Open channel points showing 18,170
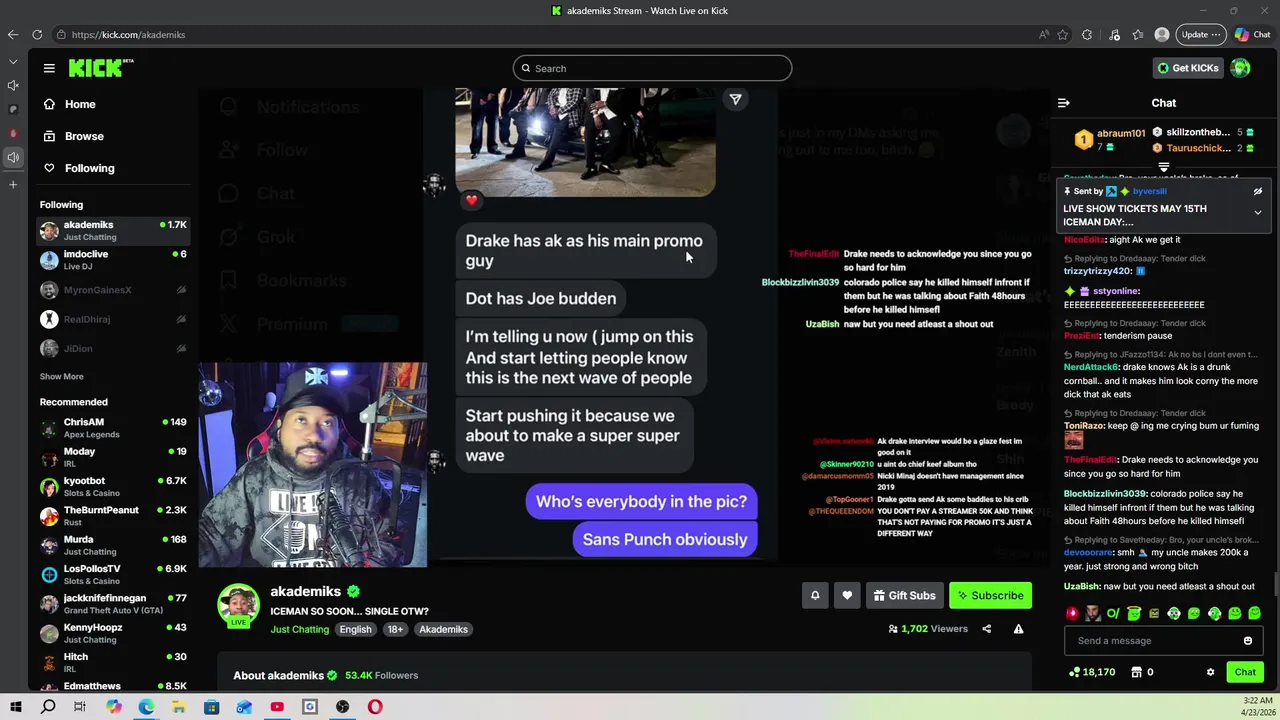Viewport: 1280px width, 720px height. 1091,672
